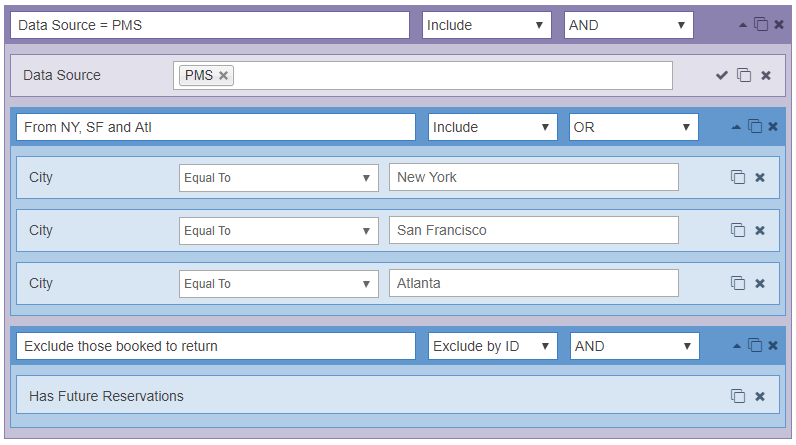Viewport: 796px width, 445px height.
Task: Delete Exclude those booked to return group
Action: (x=773, y=346)
